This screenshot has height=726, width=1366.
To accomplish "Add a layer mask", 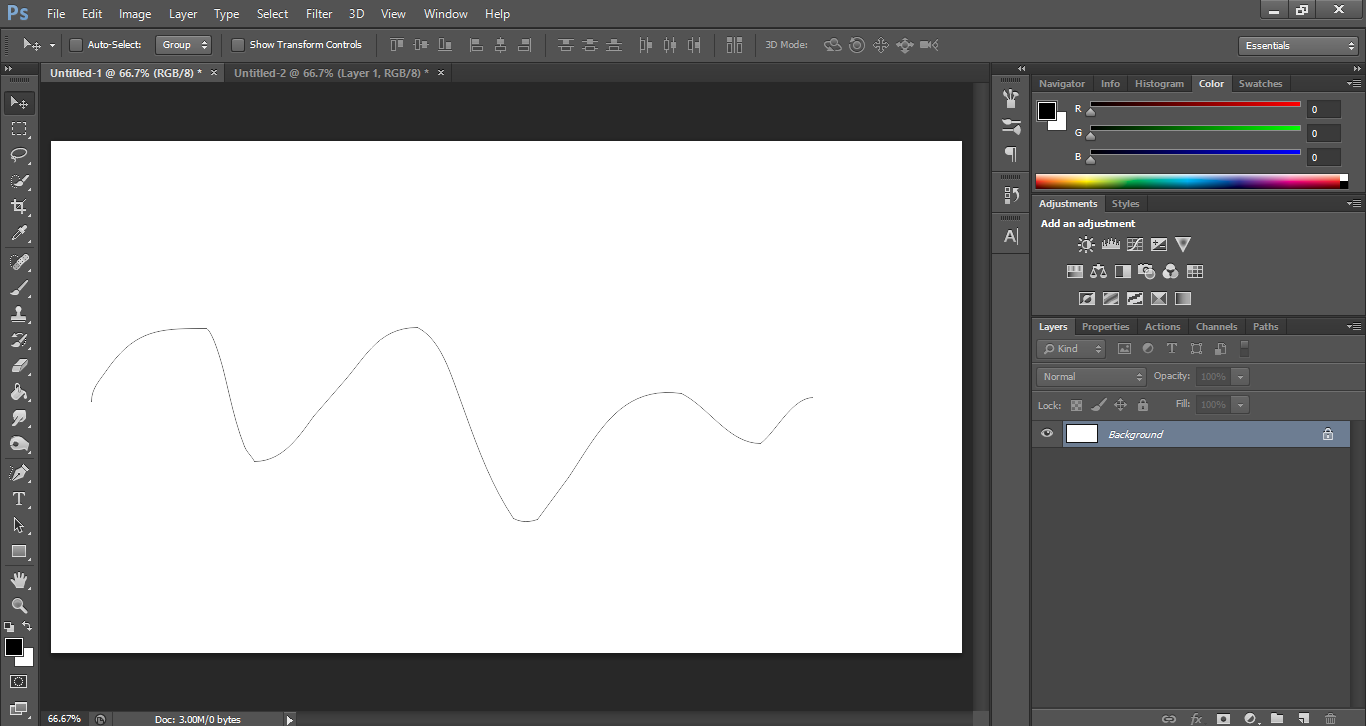I will tap(1222, 718).
